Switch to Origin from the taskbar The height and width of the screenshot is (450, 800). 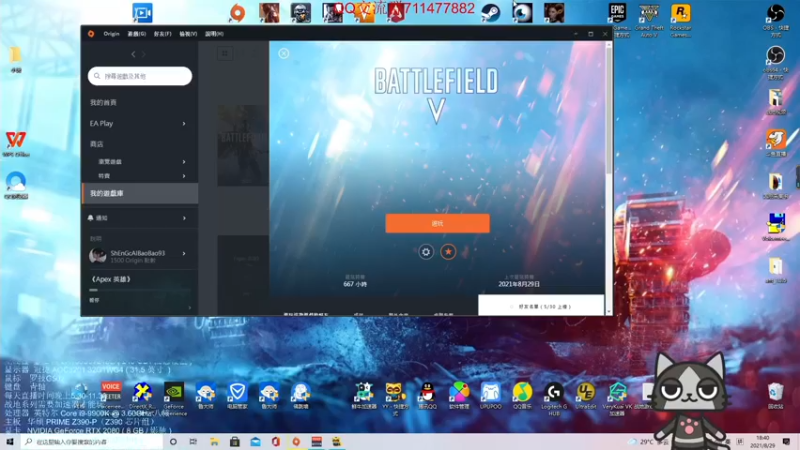pos(296,441)
